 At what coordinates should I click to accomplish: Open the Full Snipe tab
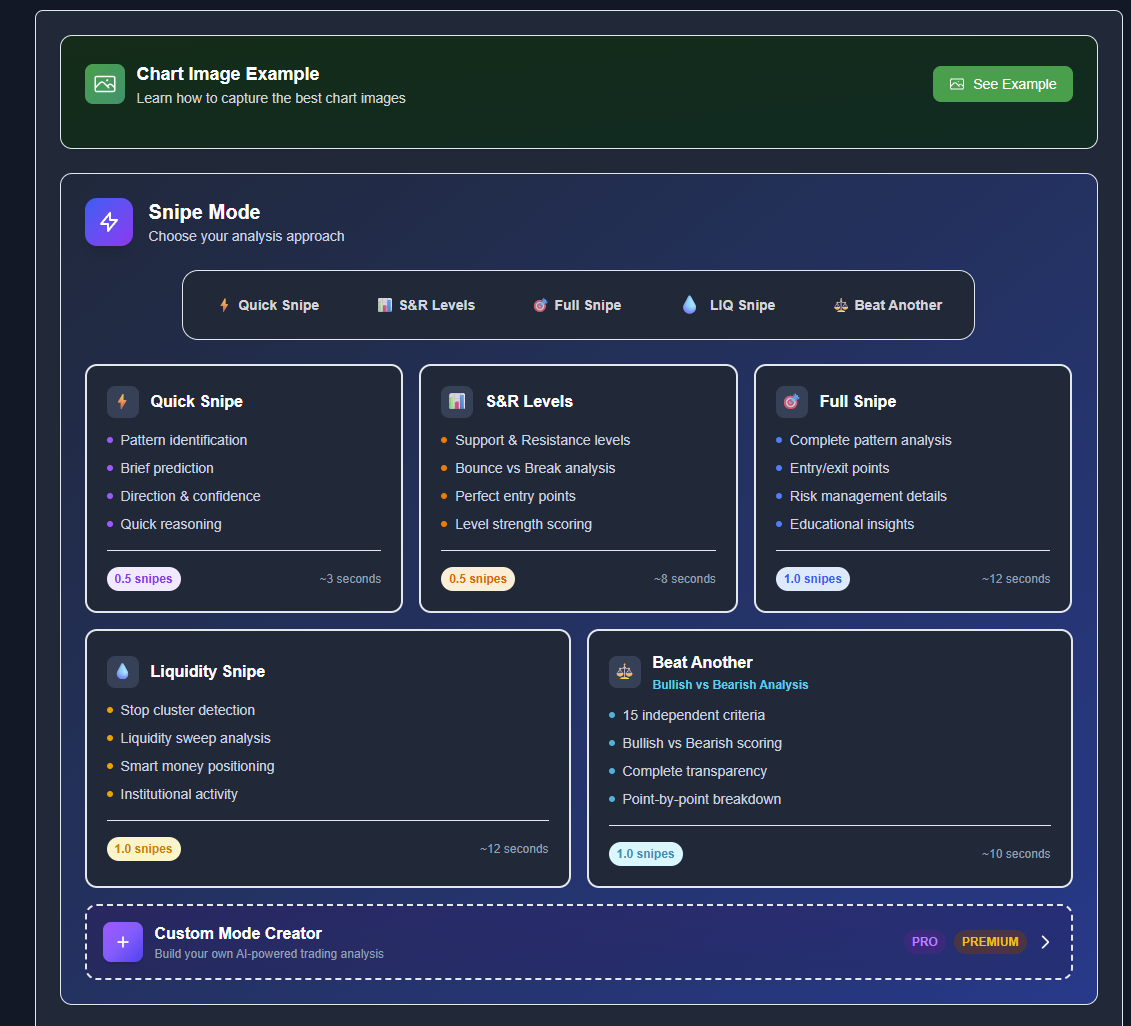(x=577, y=304)
